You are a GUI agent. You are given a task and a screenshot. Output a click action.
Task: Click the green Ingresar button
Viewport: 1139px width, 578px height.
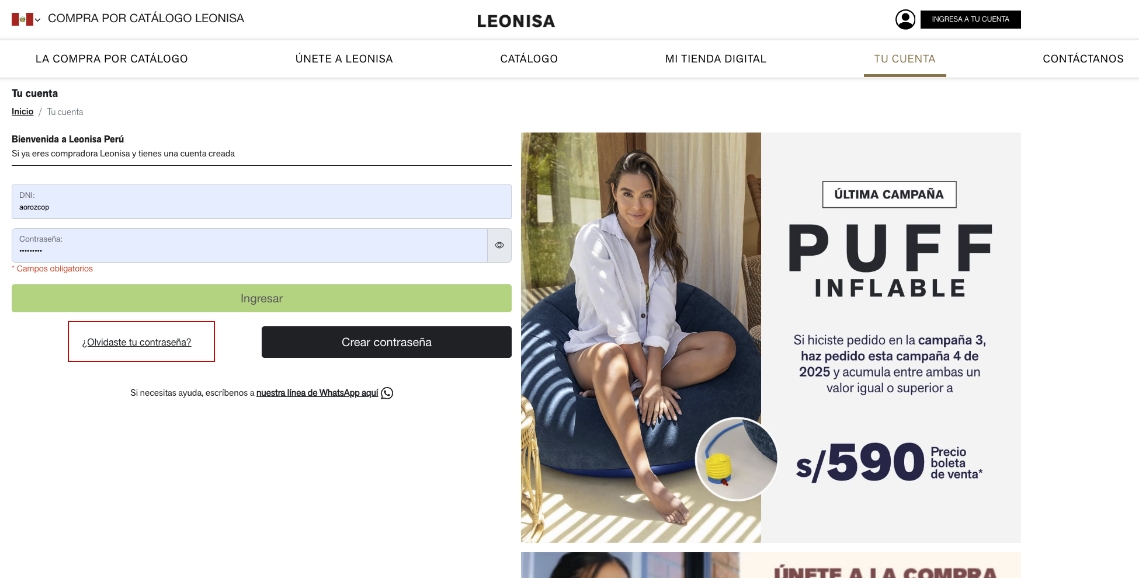pos(262,298)
